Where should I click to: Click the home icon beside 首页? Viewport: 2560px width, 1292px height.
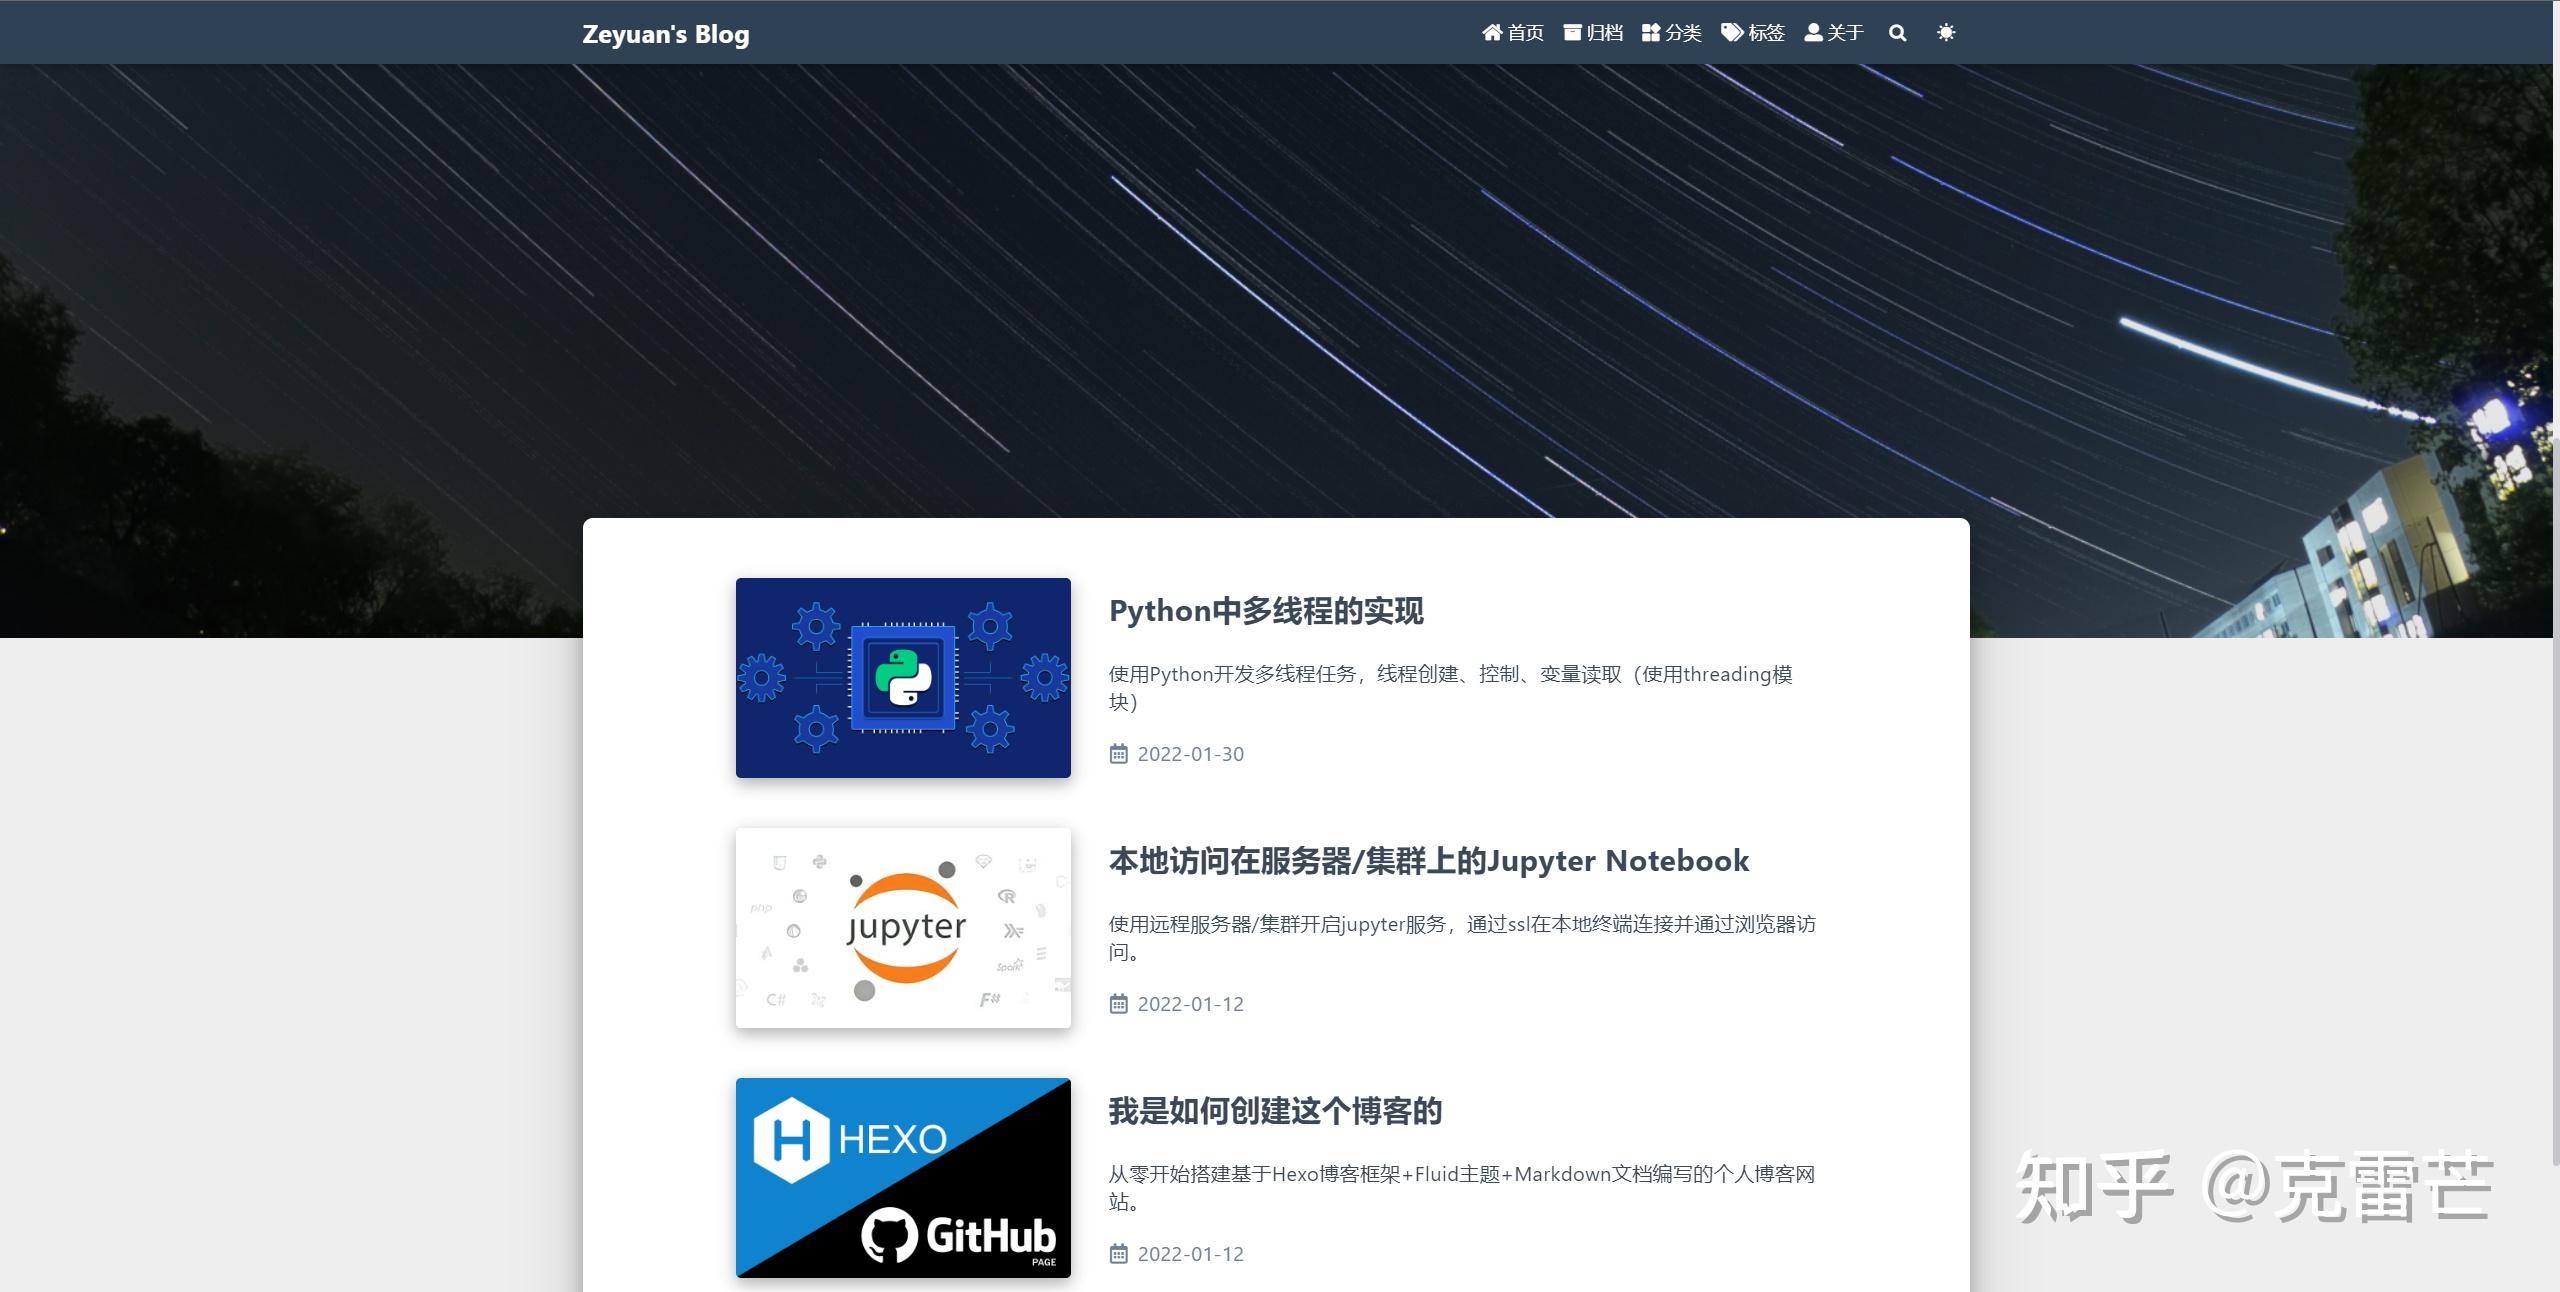pyautogui.click(x=1491, y=32)
